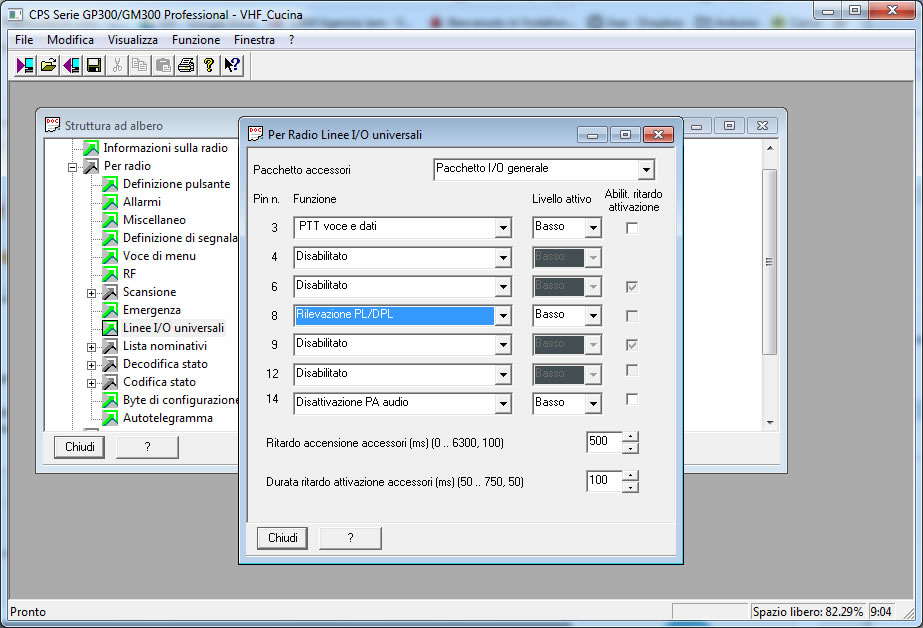Open the Pacchetto accessori dropdown

click(x=646, y=170)
